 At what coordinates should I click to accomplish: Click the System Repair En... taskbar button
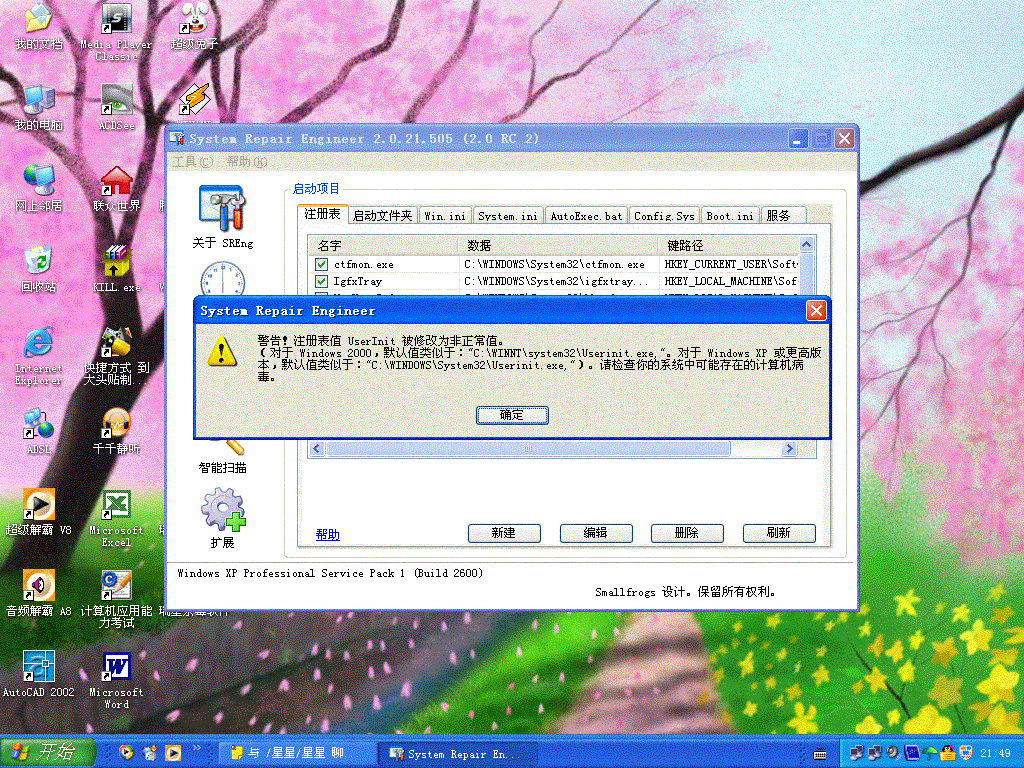tap(458, 753)
